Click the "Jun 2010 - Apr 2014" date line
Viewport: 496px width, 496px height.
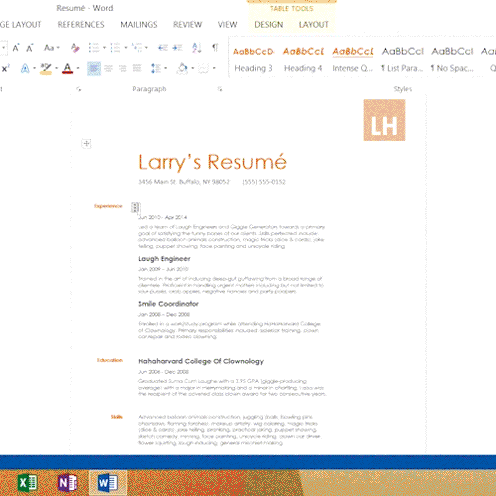click(x=163, y=217)
